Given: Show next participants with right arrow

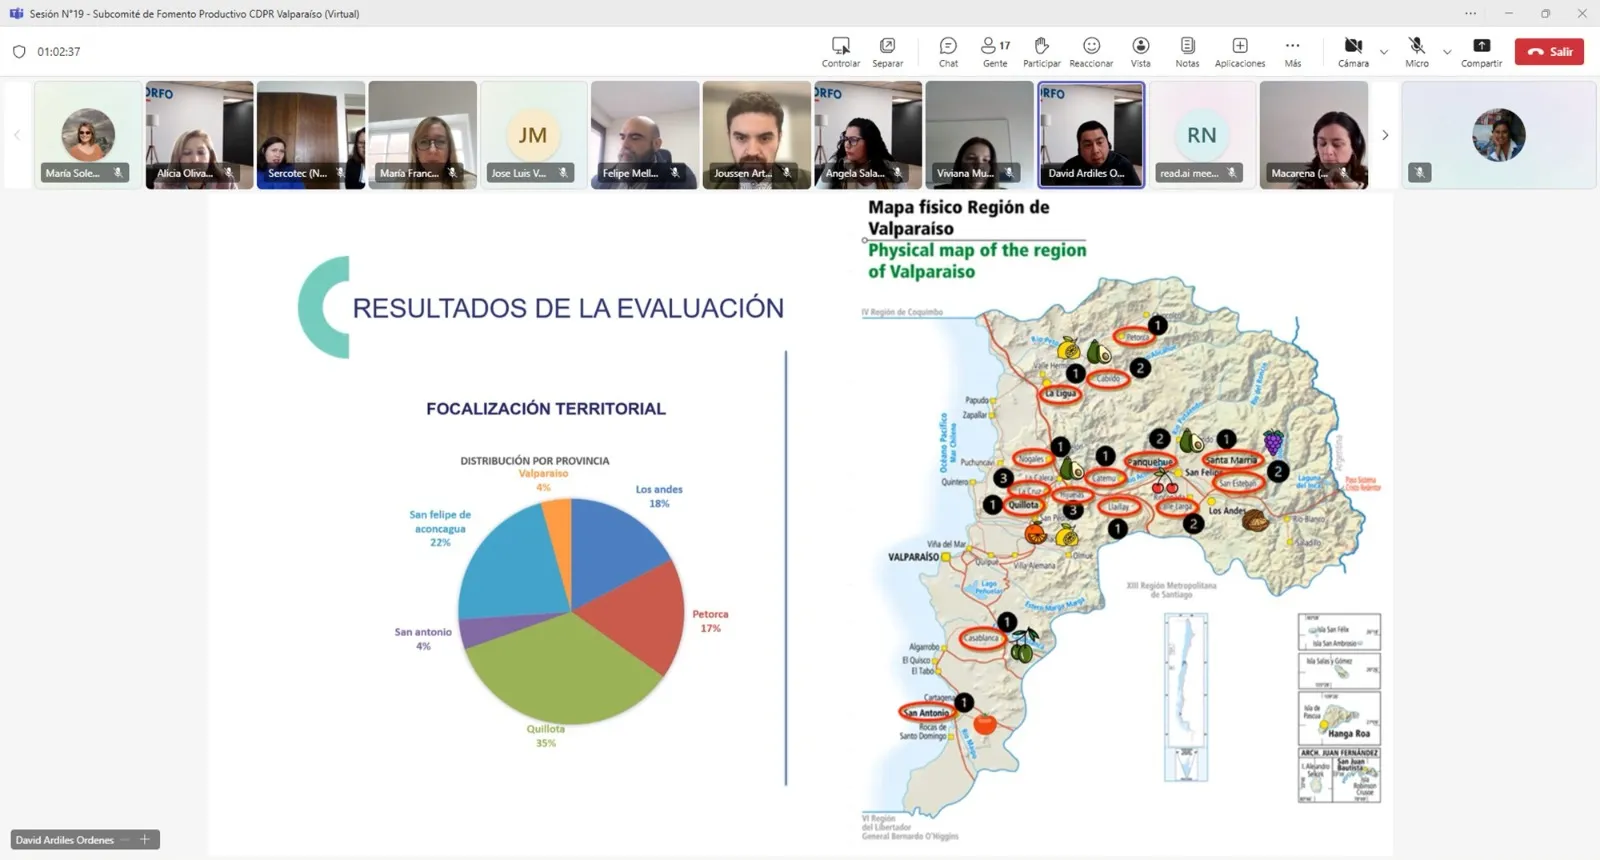Looking at the screenshot, I should coord(1385,135).
